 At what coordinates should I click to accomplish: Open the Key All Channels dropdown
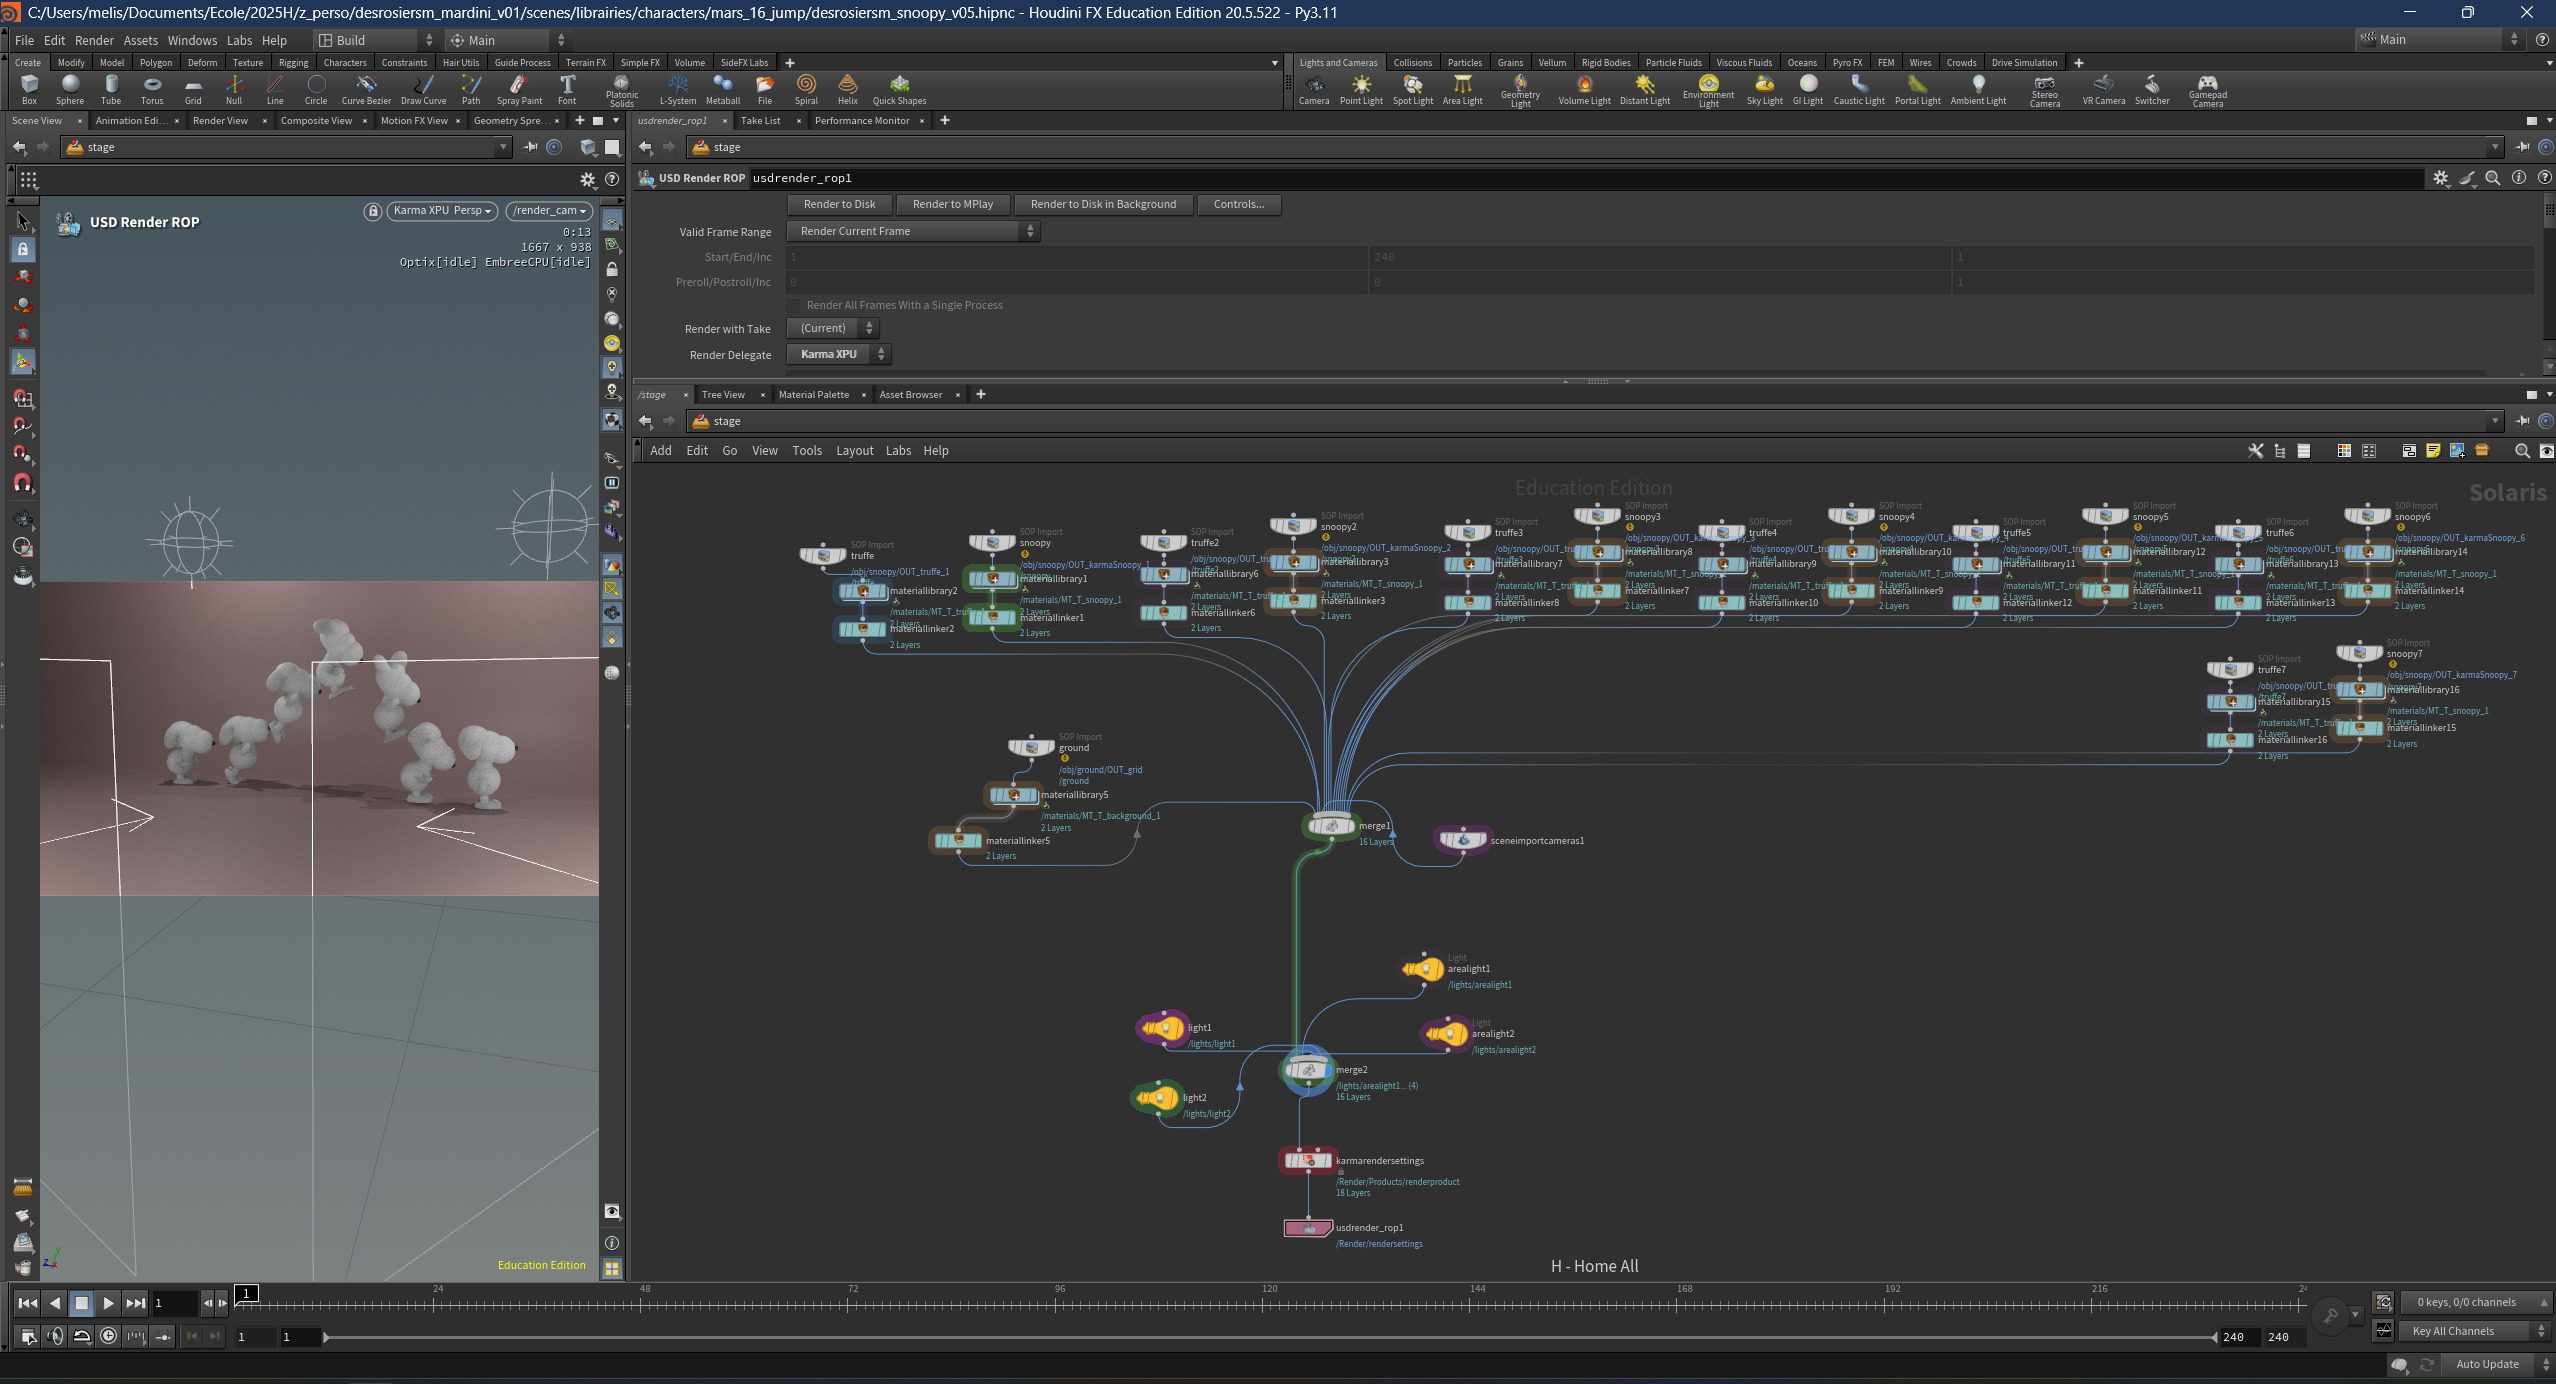2473,1331
